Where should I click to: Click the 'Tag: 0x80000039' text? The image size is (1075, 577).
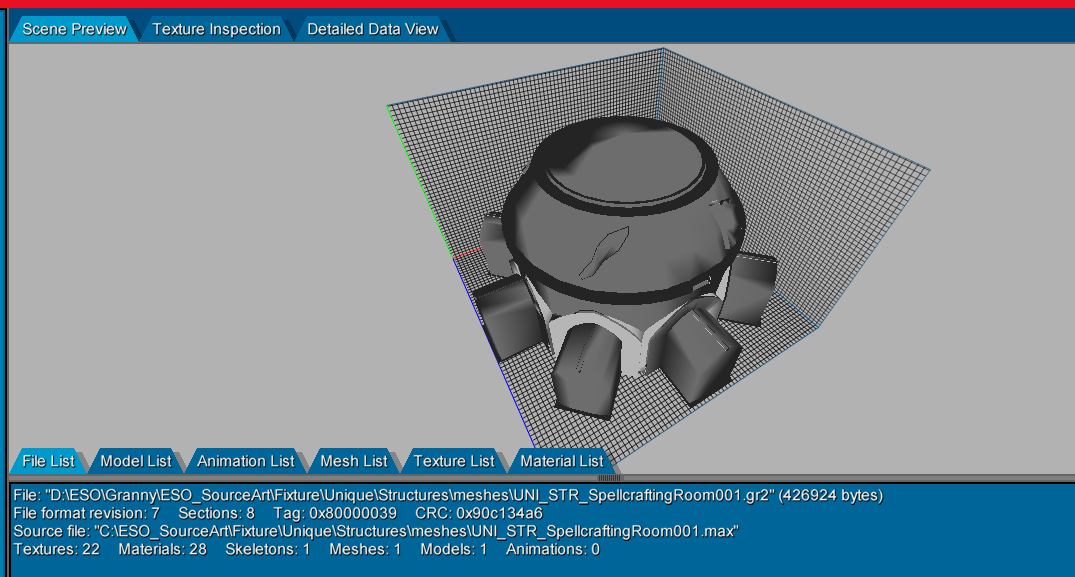tap(335, 513)
